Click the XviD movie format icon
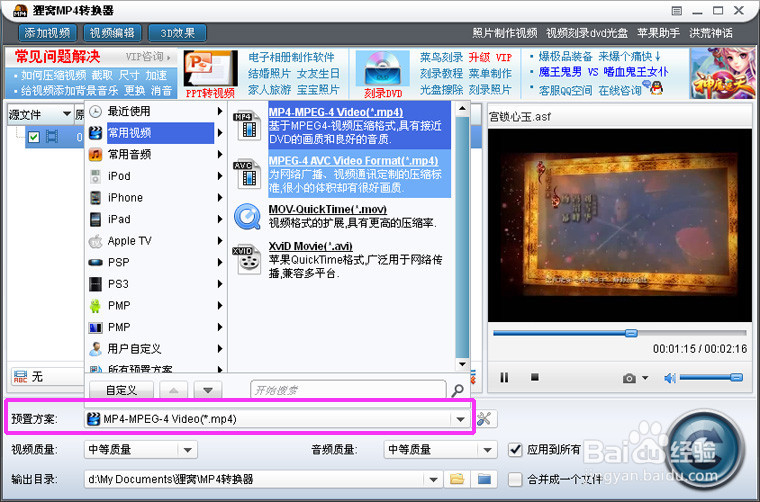 pos(247,260)
